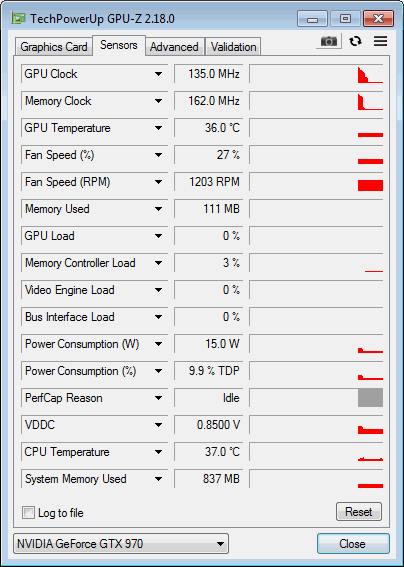Click the Reset button

[358, 512]
